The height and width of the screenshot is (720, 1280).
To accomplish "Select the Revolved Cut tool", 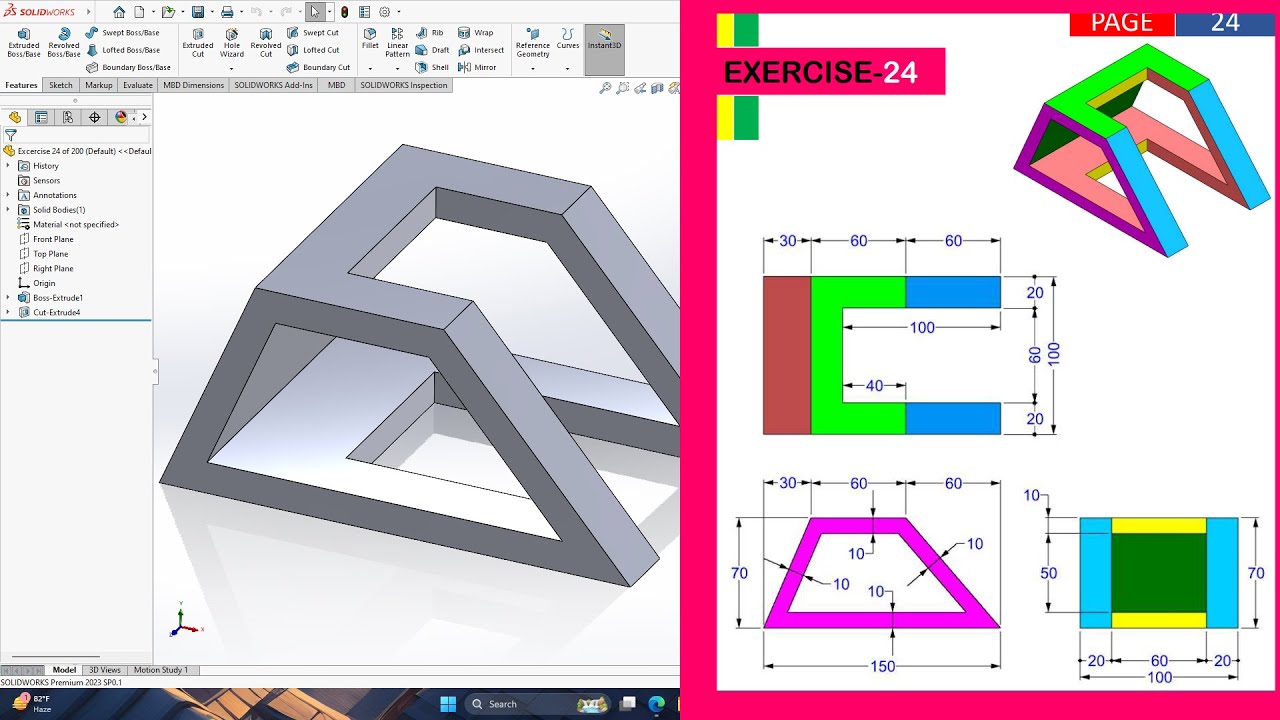I will [x=266, y=43].
